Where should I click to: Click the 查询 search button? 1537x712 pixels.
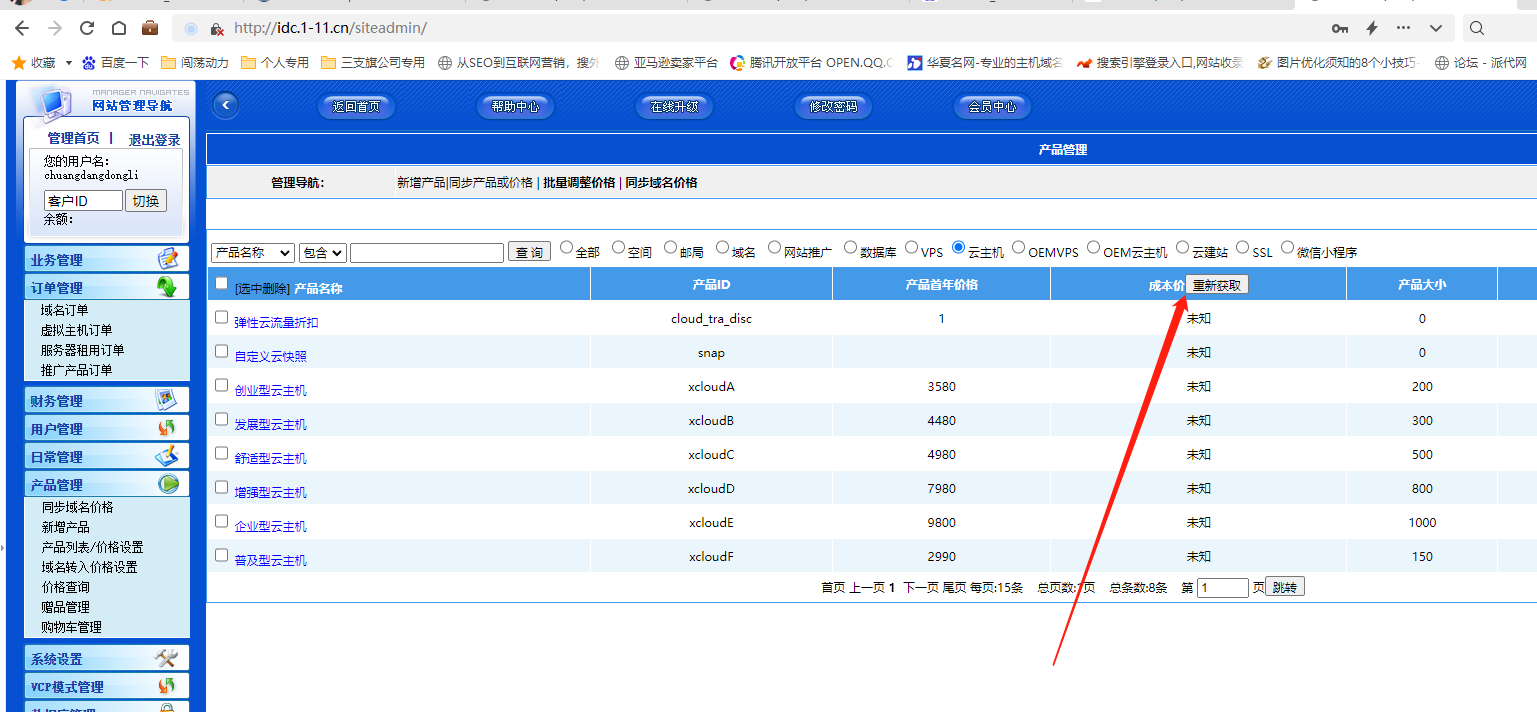tap(529, 253)
